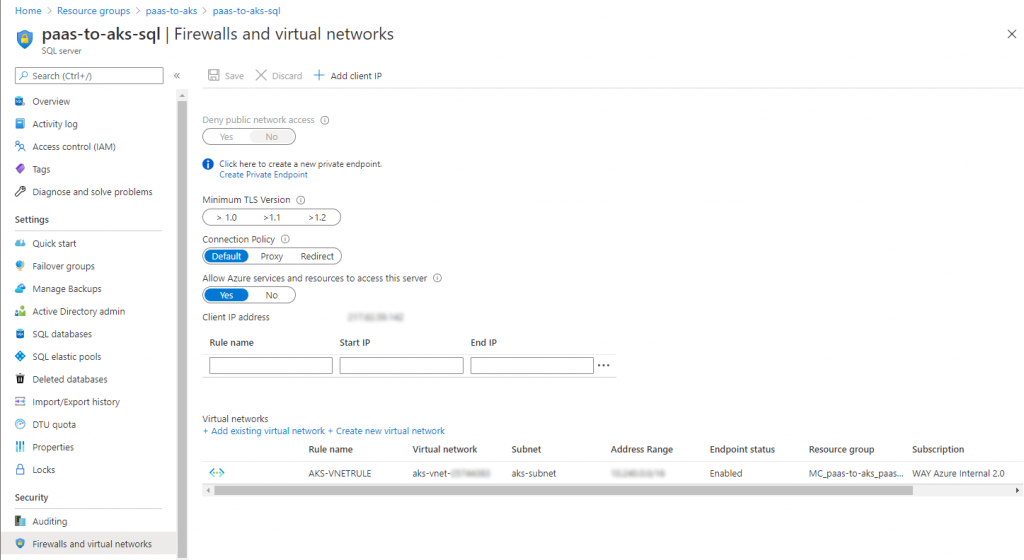Open ellipsis menu for firewall rule row
This screenshot has width=1024, height=560.
pyautogui.click(x=603, y=366)
